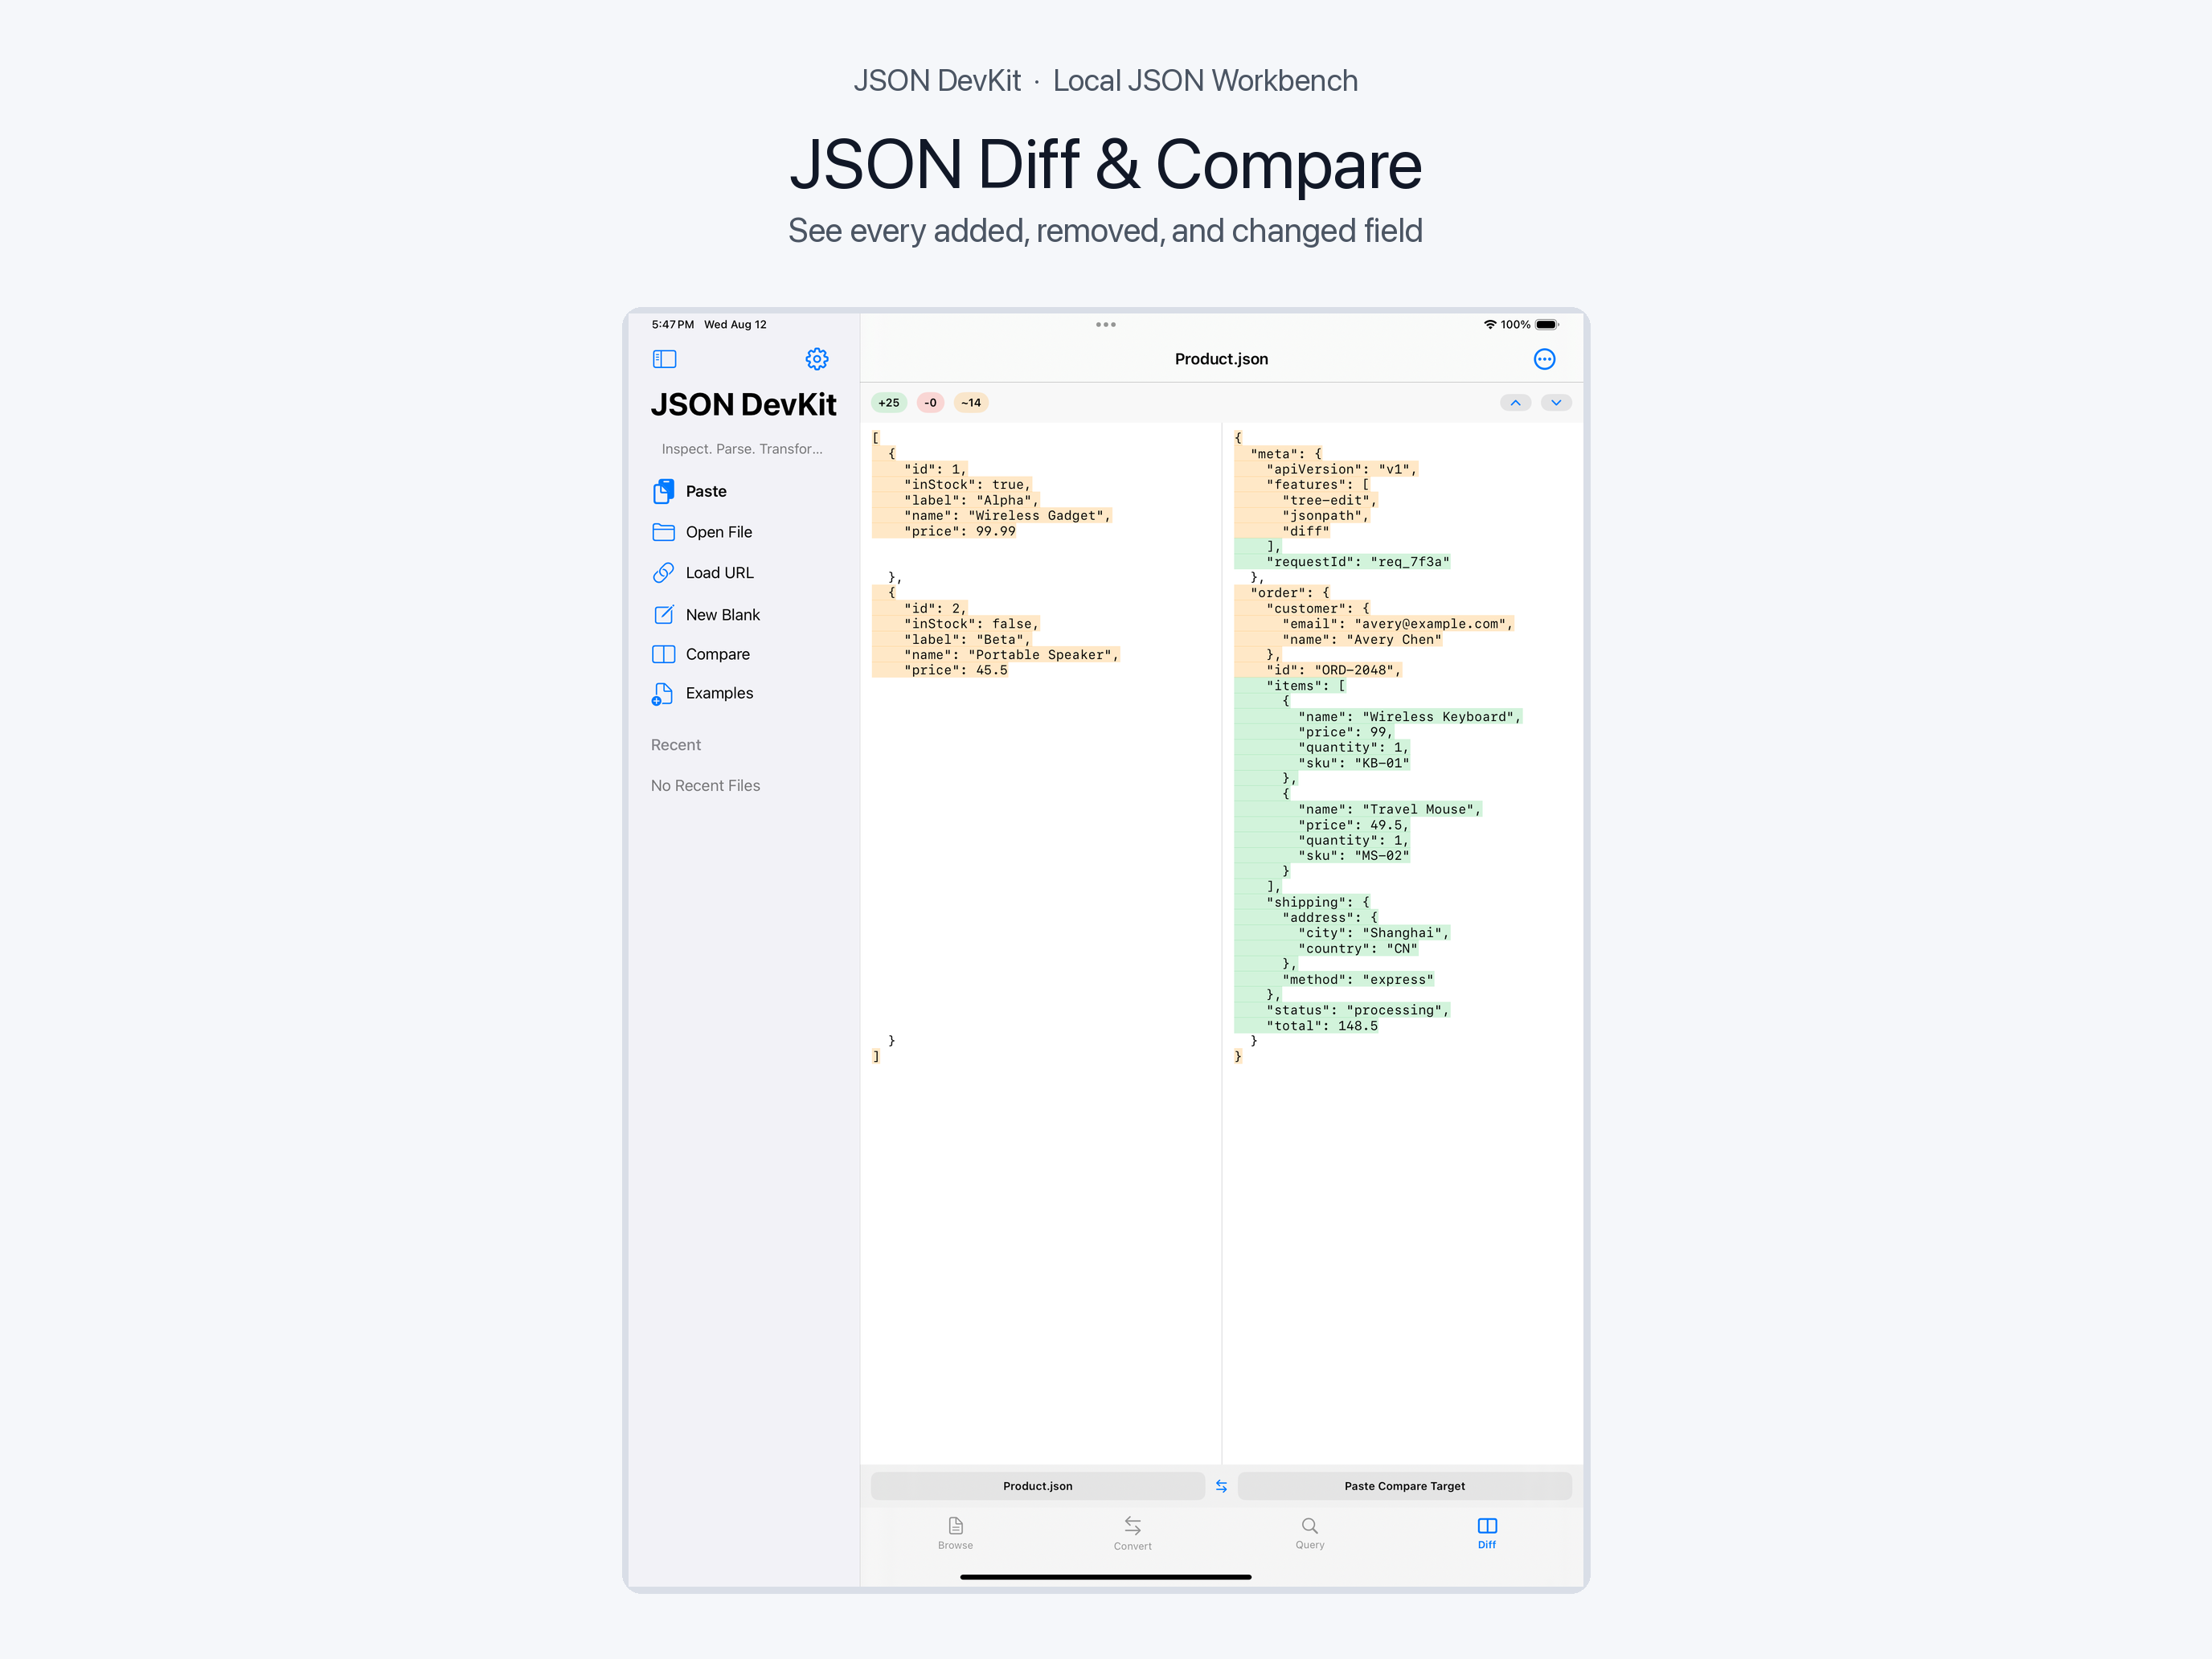The width and height of the screenshot is (2212, 1659).
Task: Click the Load URL link icon
Action: click(x=663, y=573)
